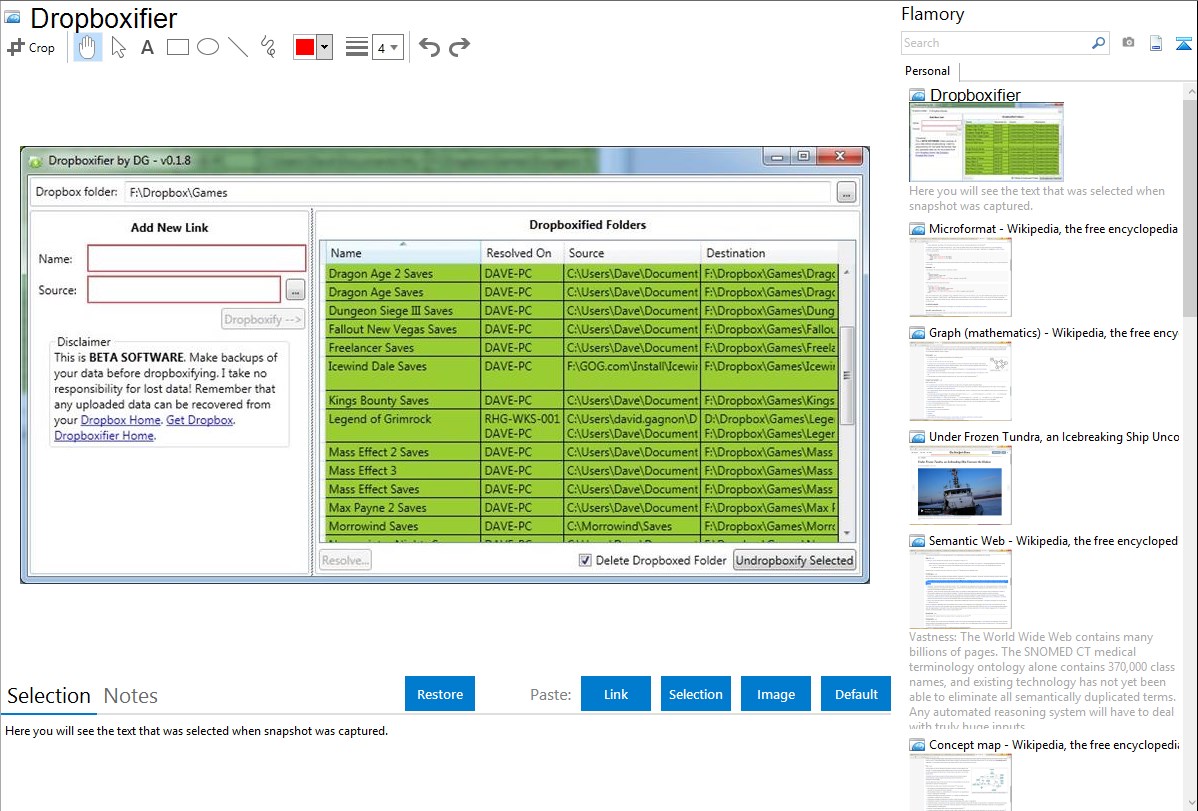The width and height of the screenshot is (1198, 811).
Task: Browse for the Dropbox folder location
Action: point(846,193)
